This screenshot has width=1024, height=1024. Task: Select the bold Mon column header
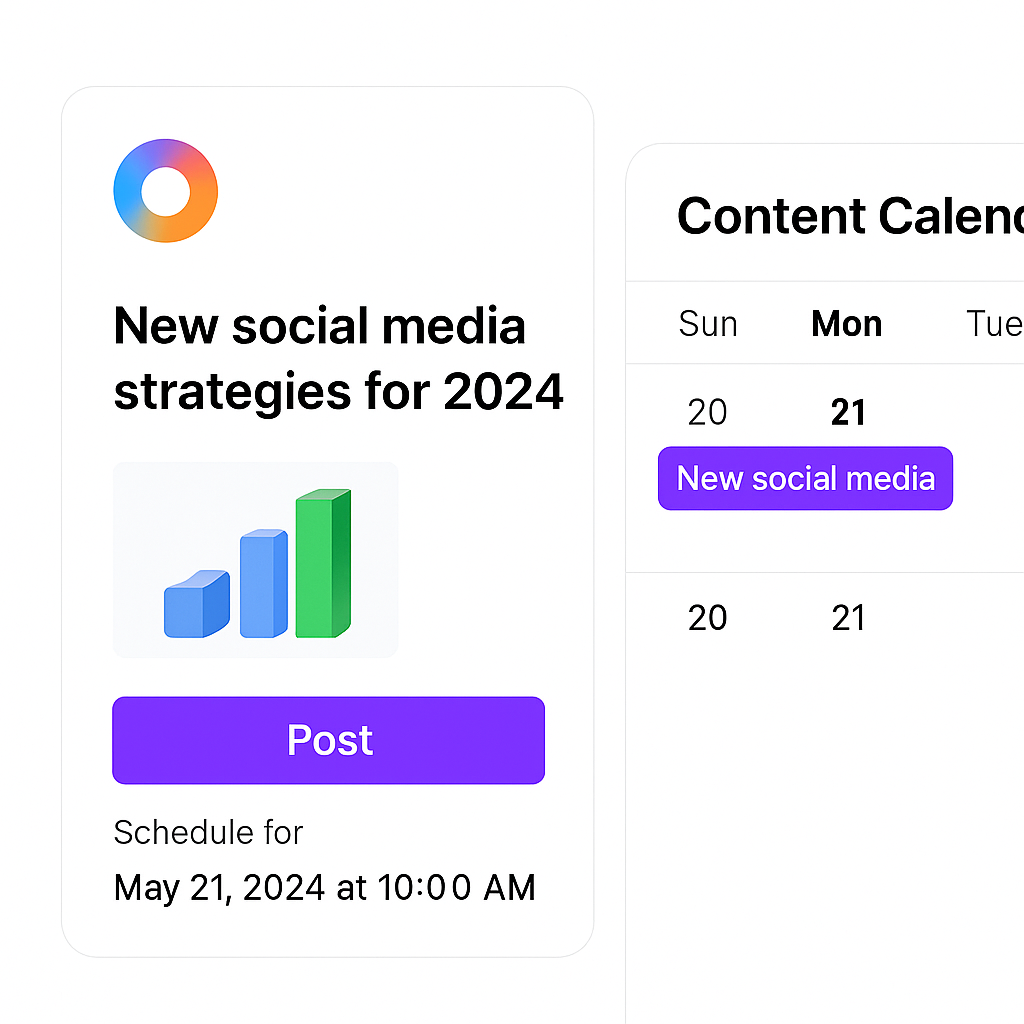pyautogui.click(x=847, y=324)
